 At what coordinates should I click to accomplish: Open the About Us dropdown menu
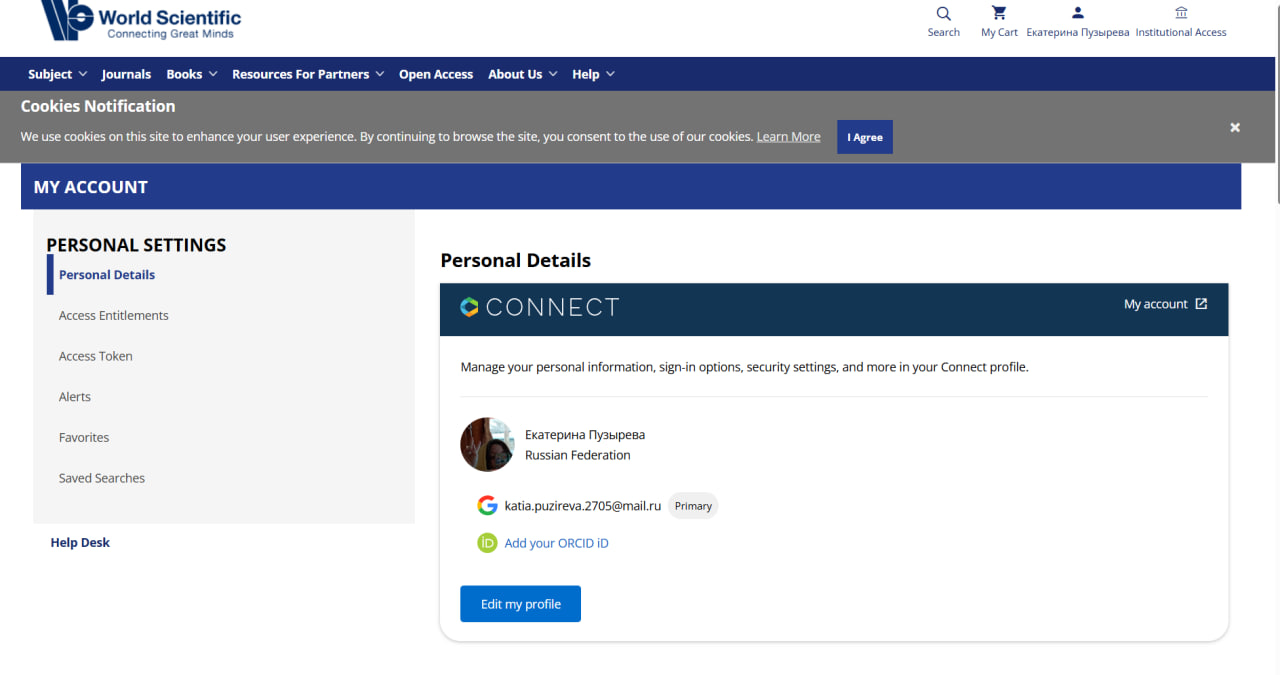click(522, 74)
